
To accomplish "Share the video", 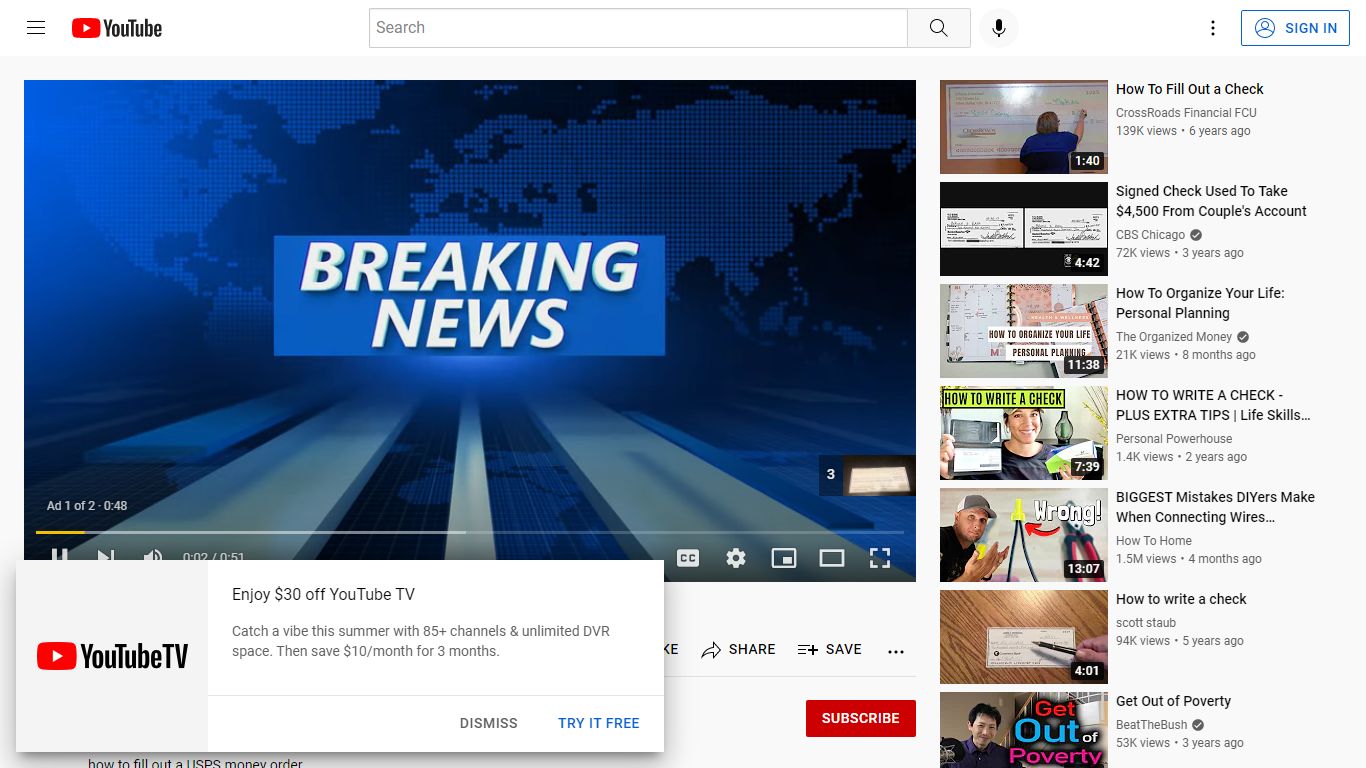I will click(x=738, y=650).
